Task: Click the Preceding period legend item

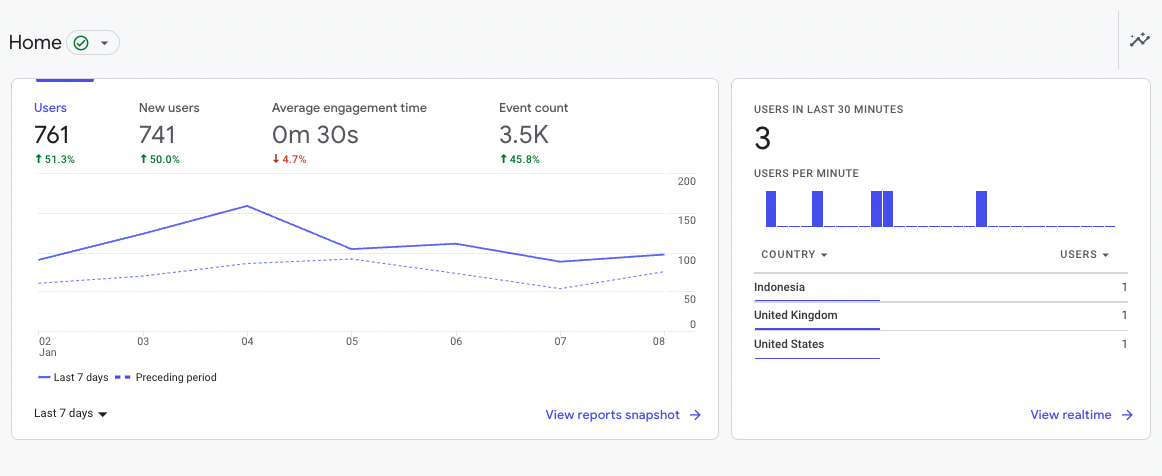Action: coord(166,378)
